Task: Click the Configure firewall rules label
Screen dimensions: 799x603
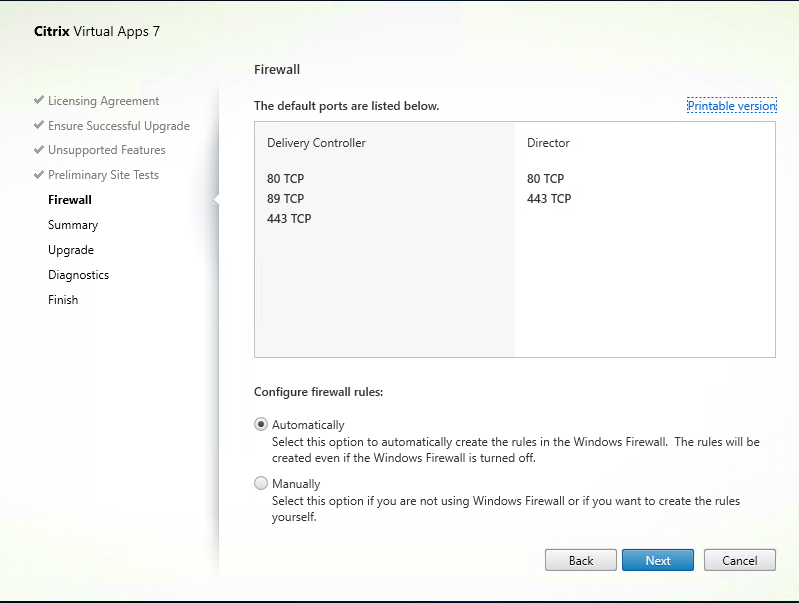Action: point(318,392)
